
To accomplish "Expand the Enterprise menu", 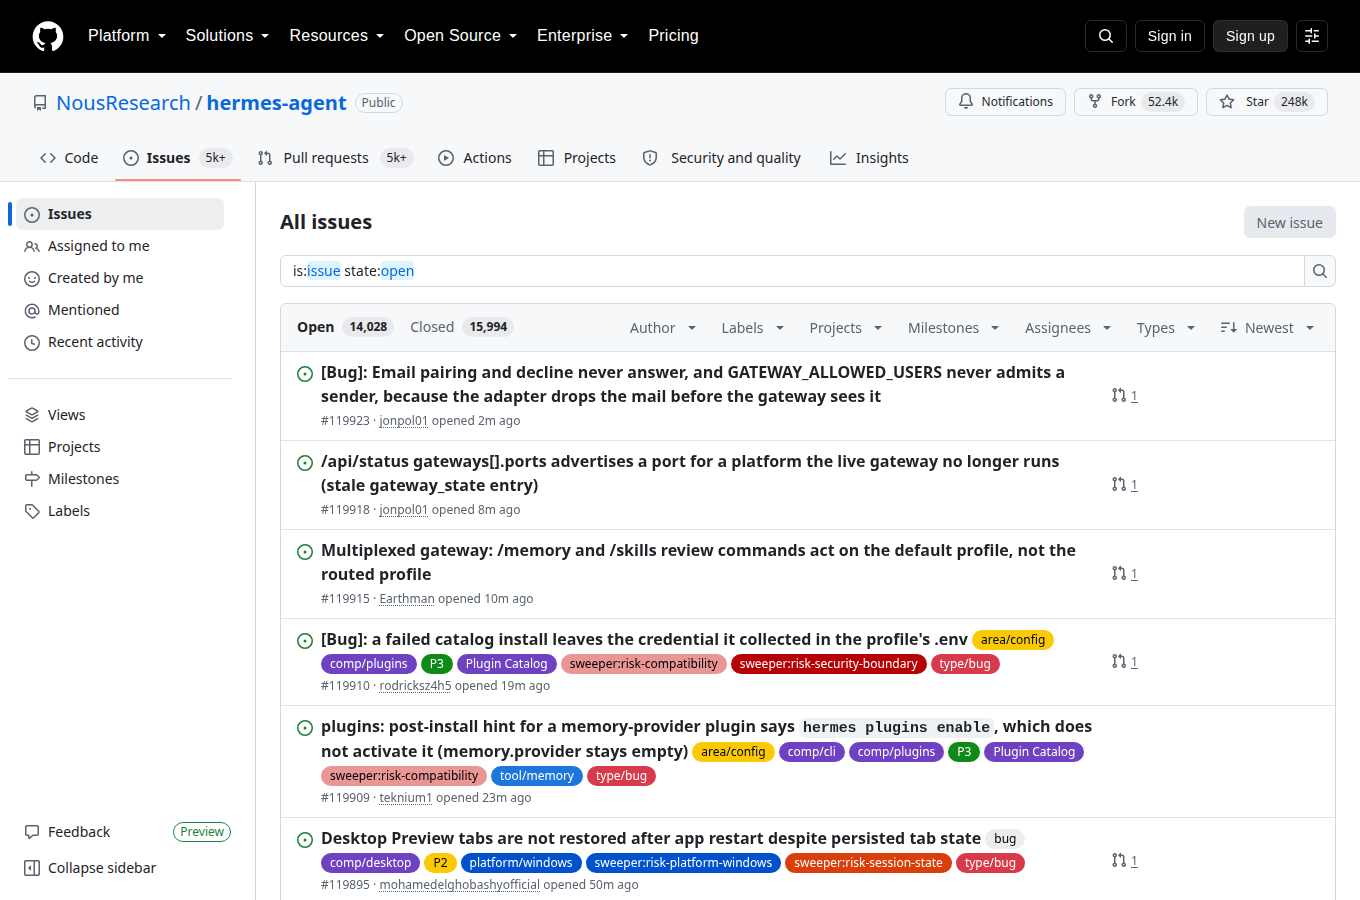I will click(583, 36).
